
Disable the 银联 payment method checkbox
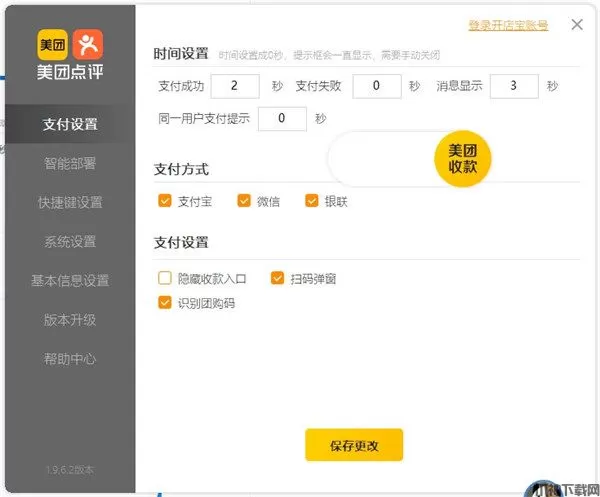[311, 200]
